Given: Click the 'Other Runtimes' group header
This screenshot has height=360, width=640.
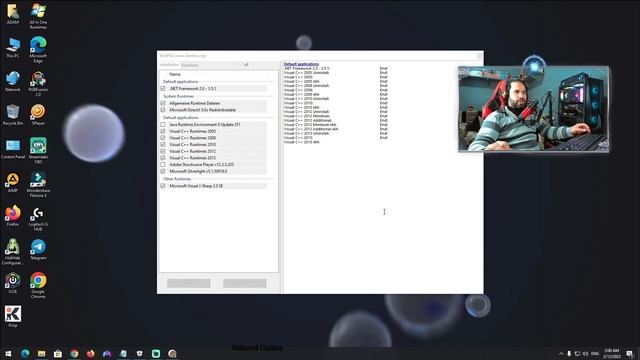Looking at the screenshot, I should click(x=177, y=179).
